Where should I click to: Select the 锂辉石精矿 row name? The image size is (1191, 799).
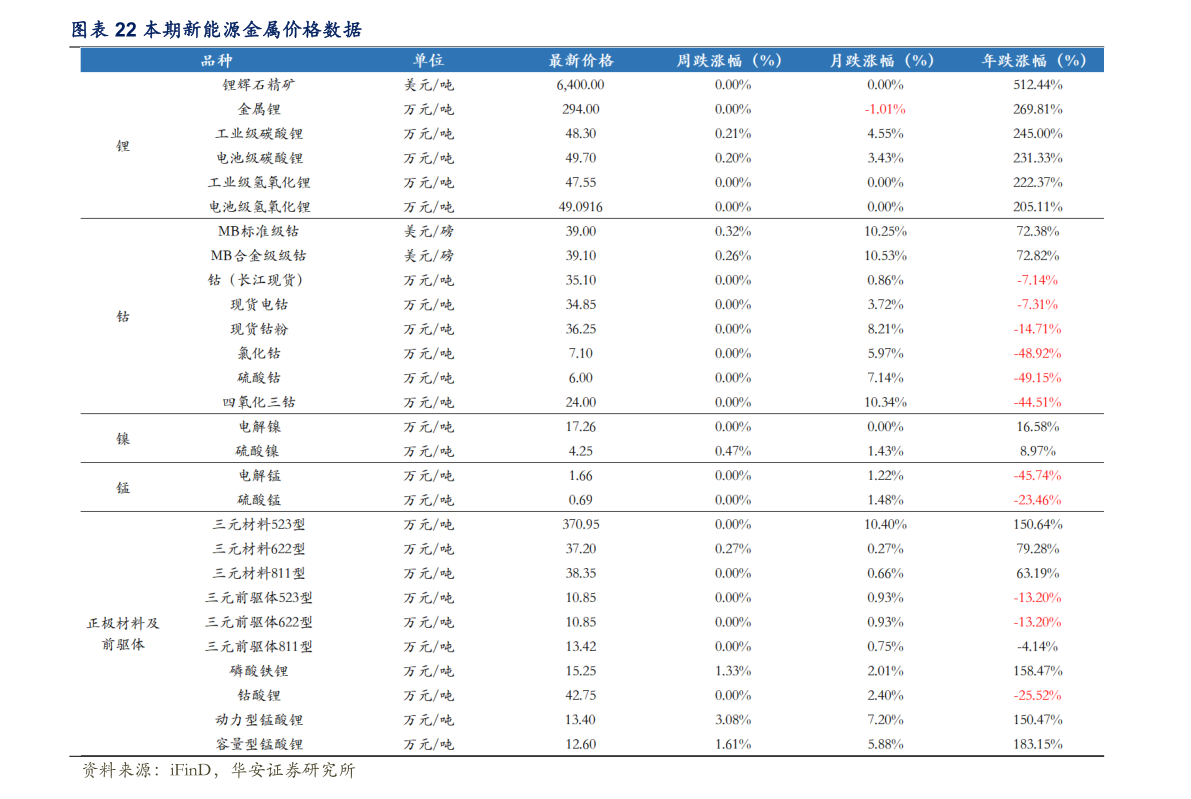259,85
